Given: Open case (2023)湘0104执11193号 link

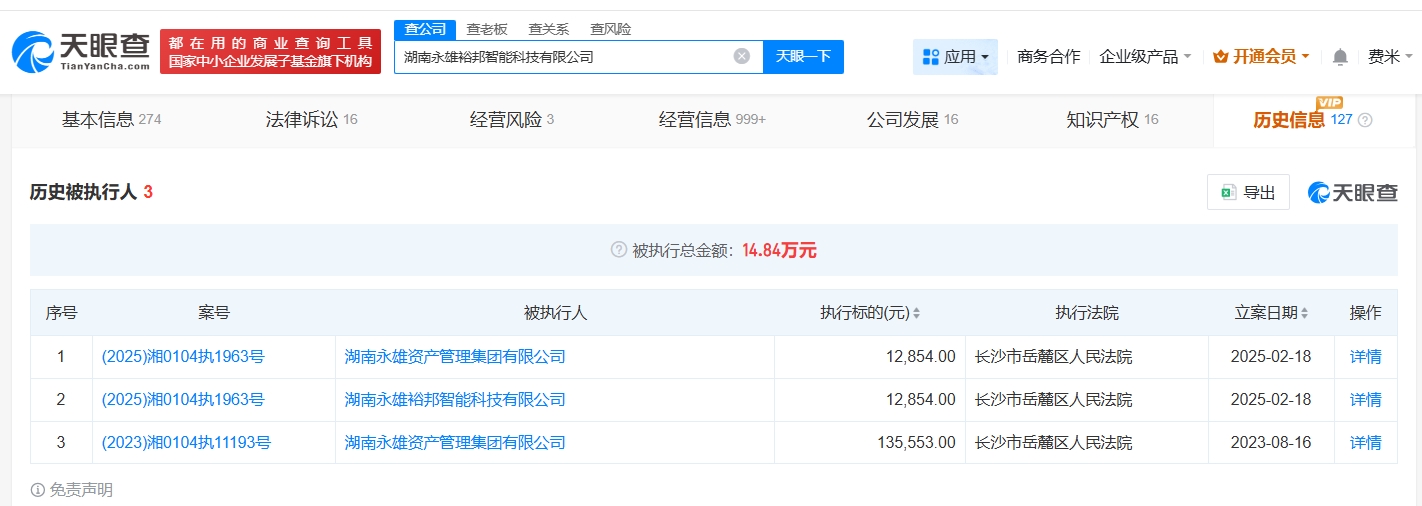Looking at the screenshot, I should click(186, 442).
